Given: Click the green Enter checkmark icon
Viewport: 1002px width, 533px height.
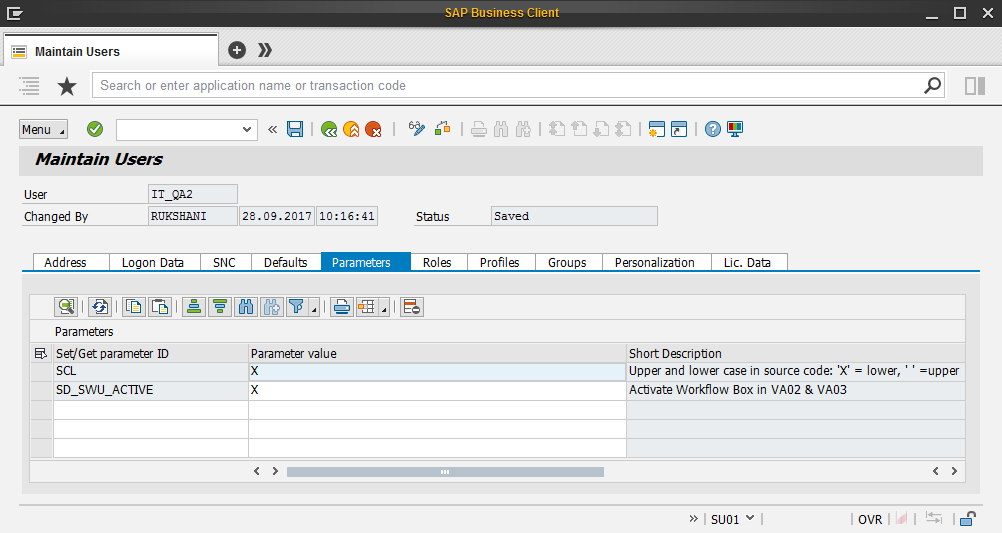Looking at the screenshot, I should (x=95, y=129).
